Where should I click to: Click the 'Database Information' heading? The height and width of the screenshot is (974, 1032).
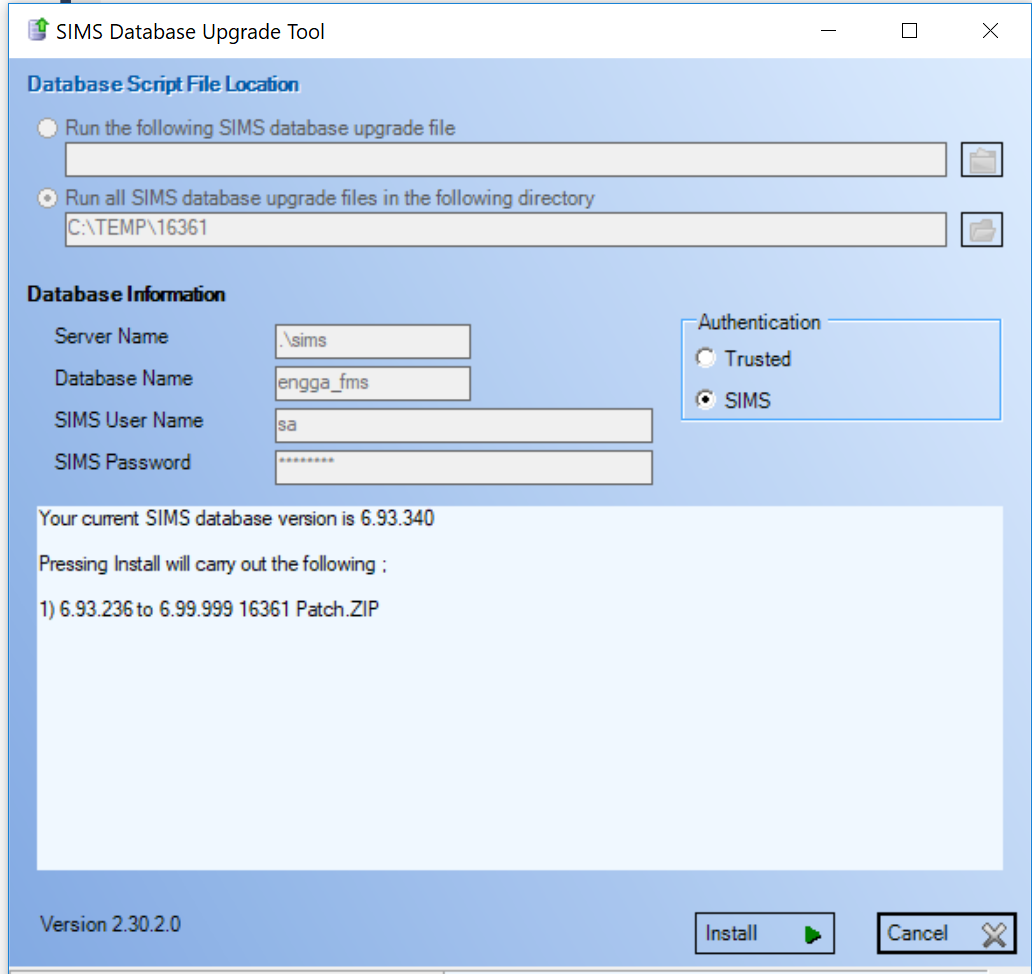tap(126, 294)
